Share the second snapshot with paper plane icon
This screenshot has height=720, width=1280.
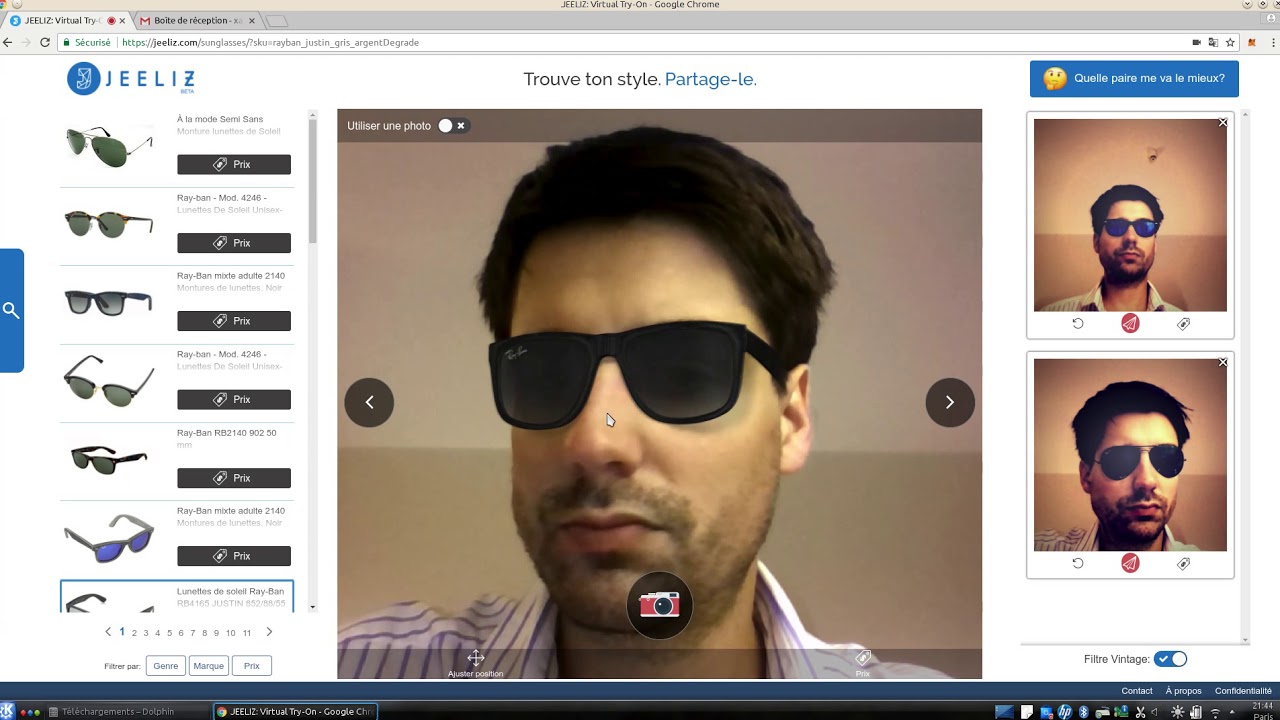[1130, 564]
